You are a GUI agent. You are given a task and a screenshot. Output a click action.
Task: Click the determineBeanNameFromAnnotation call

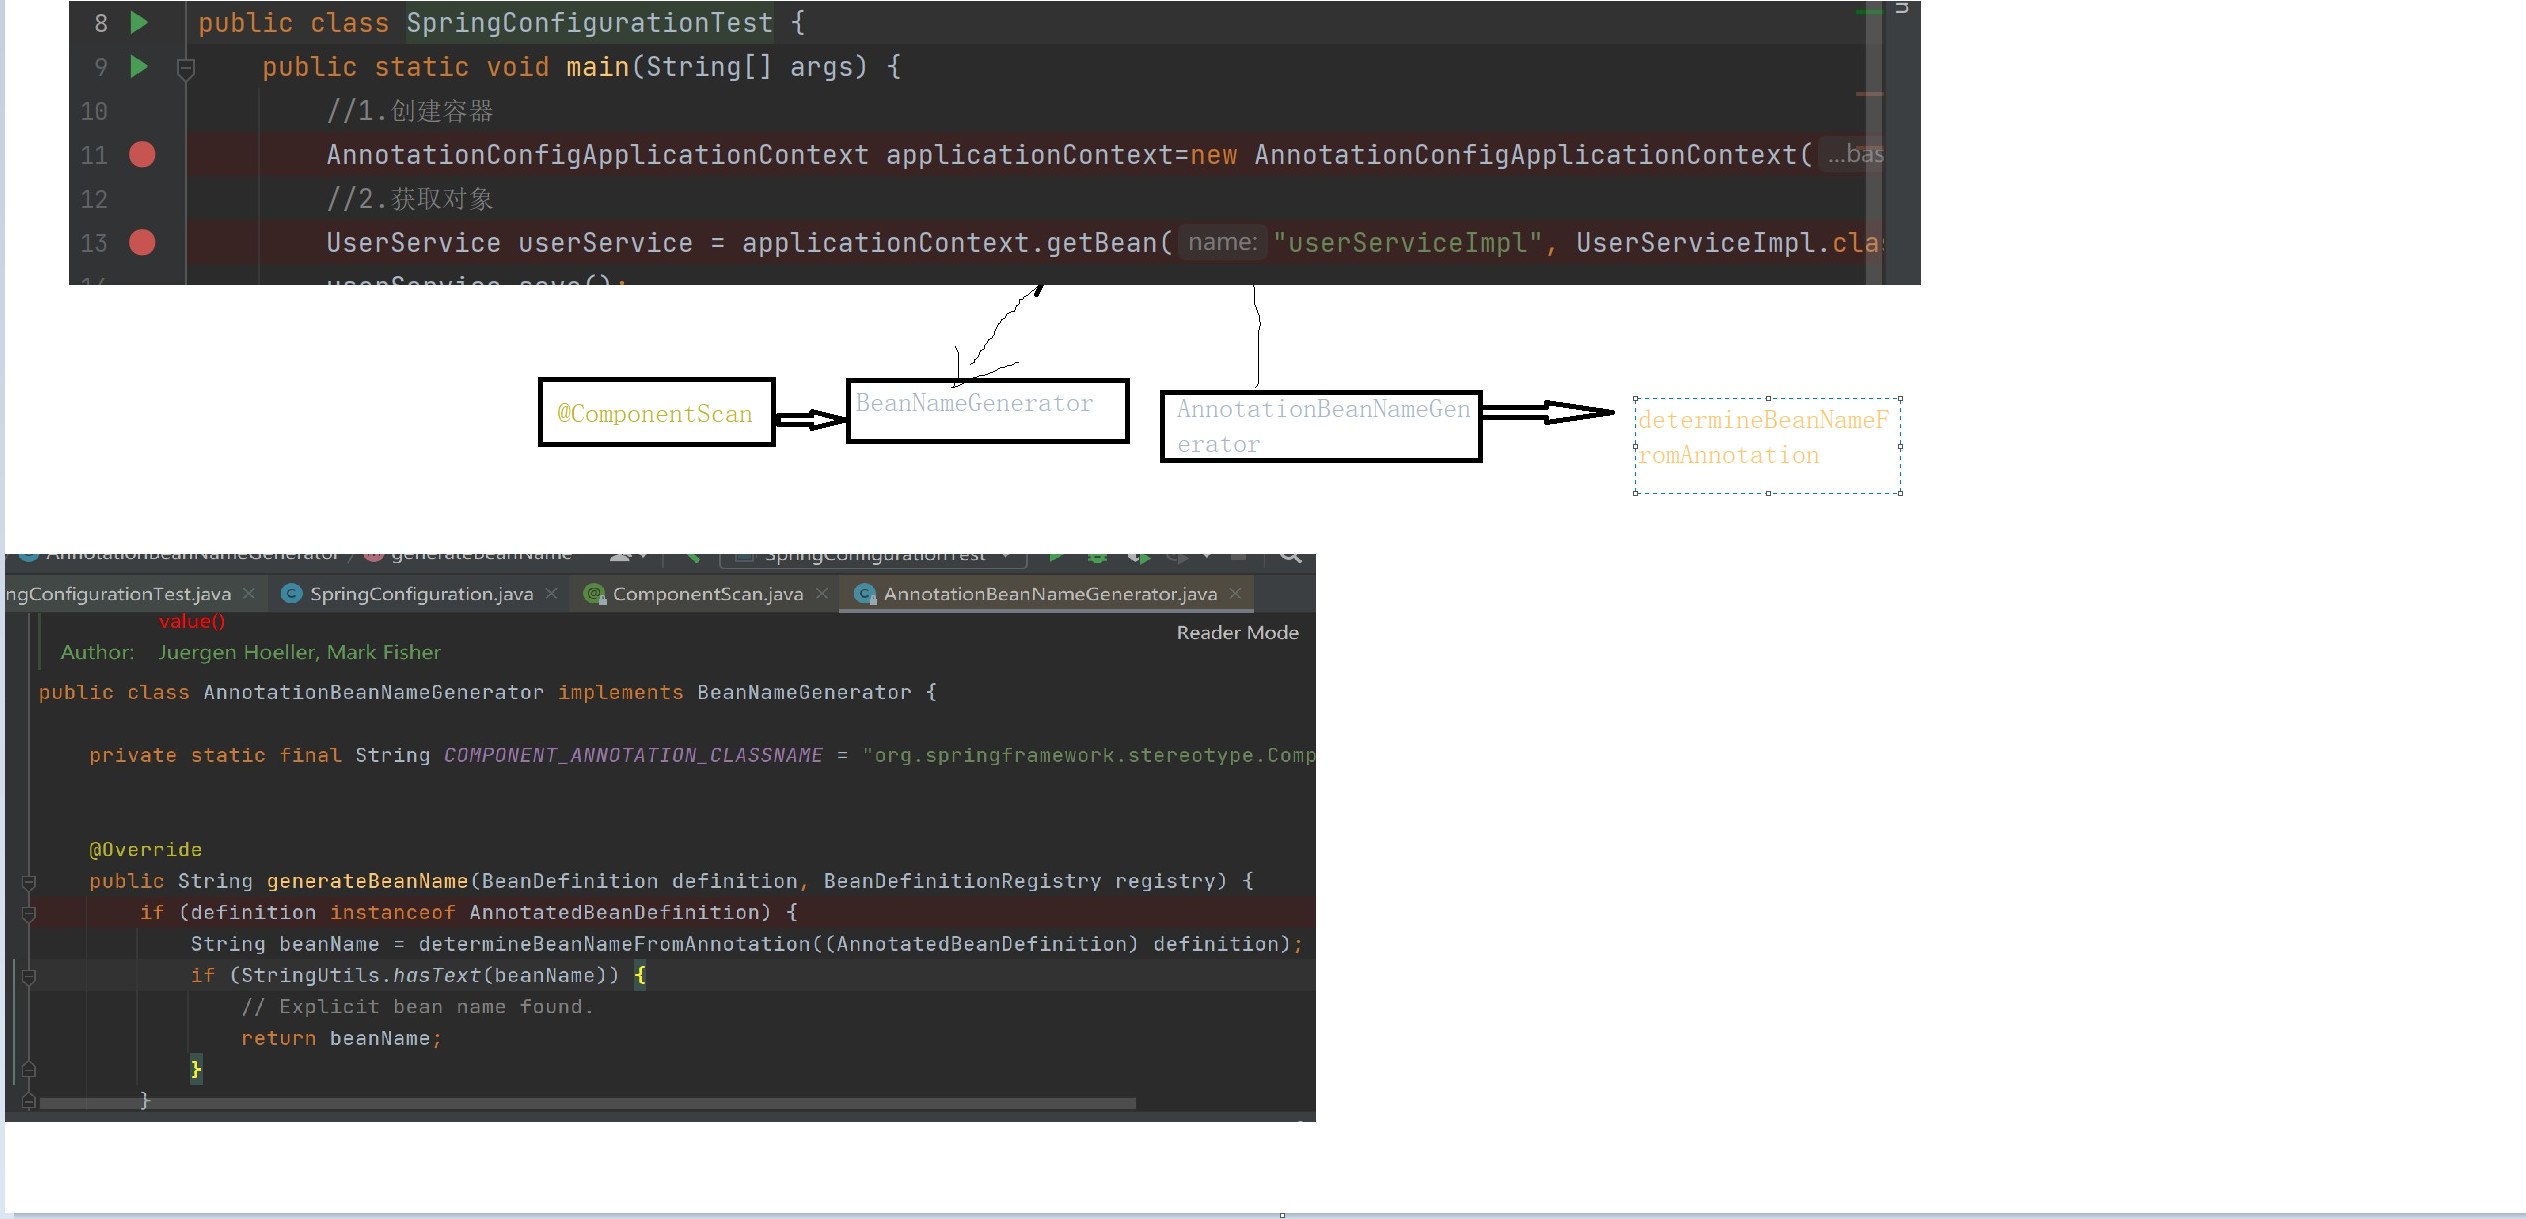pyautogui.click(x=615, y=944)
